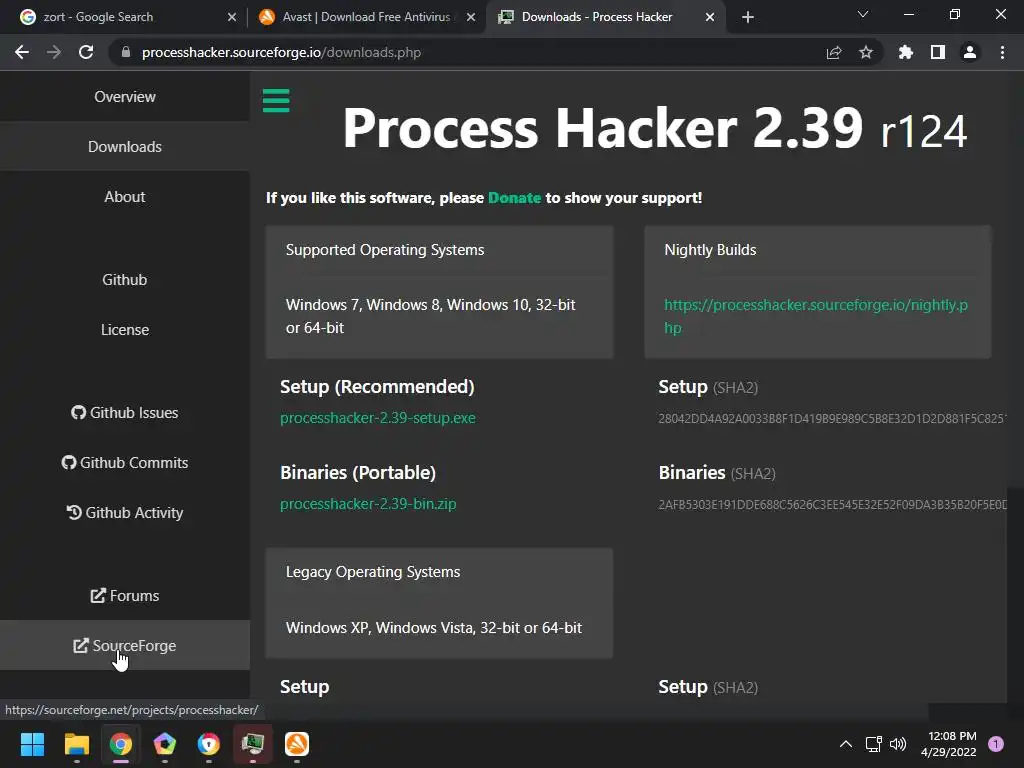Reload the Process Hacker downloads page

coord(86,52)
